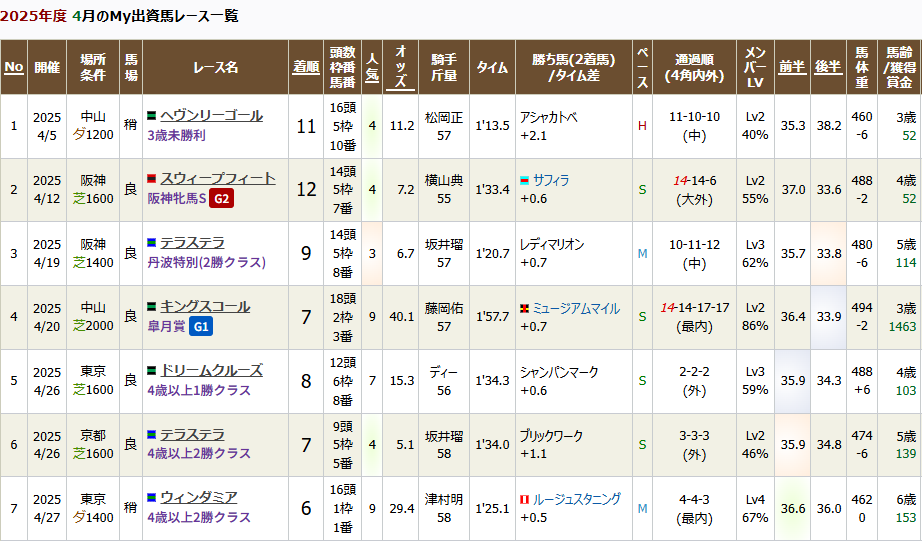Sort by the 前半 column header
The image size is (922, 541).
tap(793, 67)
